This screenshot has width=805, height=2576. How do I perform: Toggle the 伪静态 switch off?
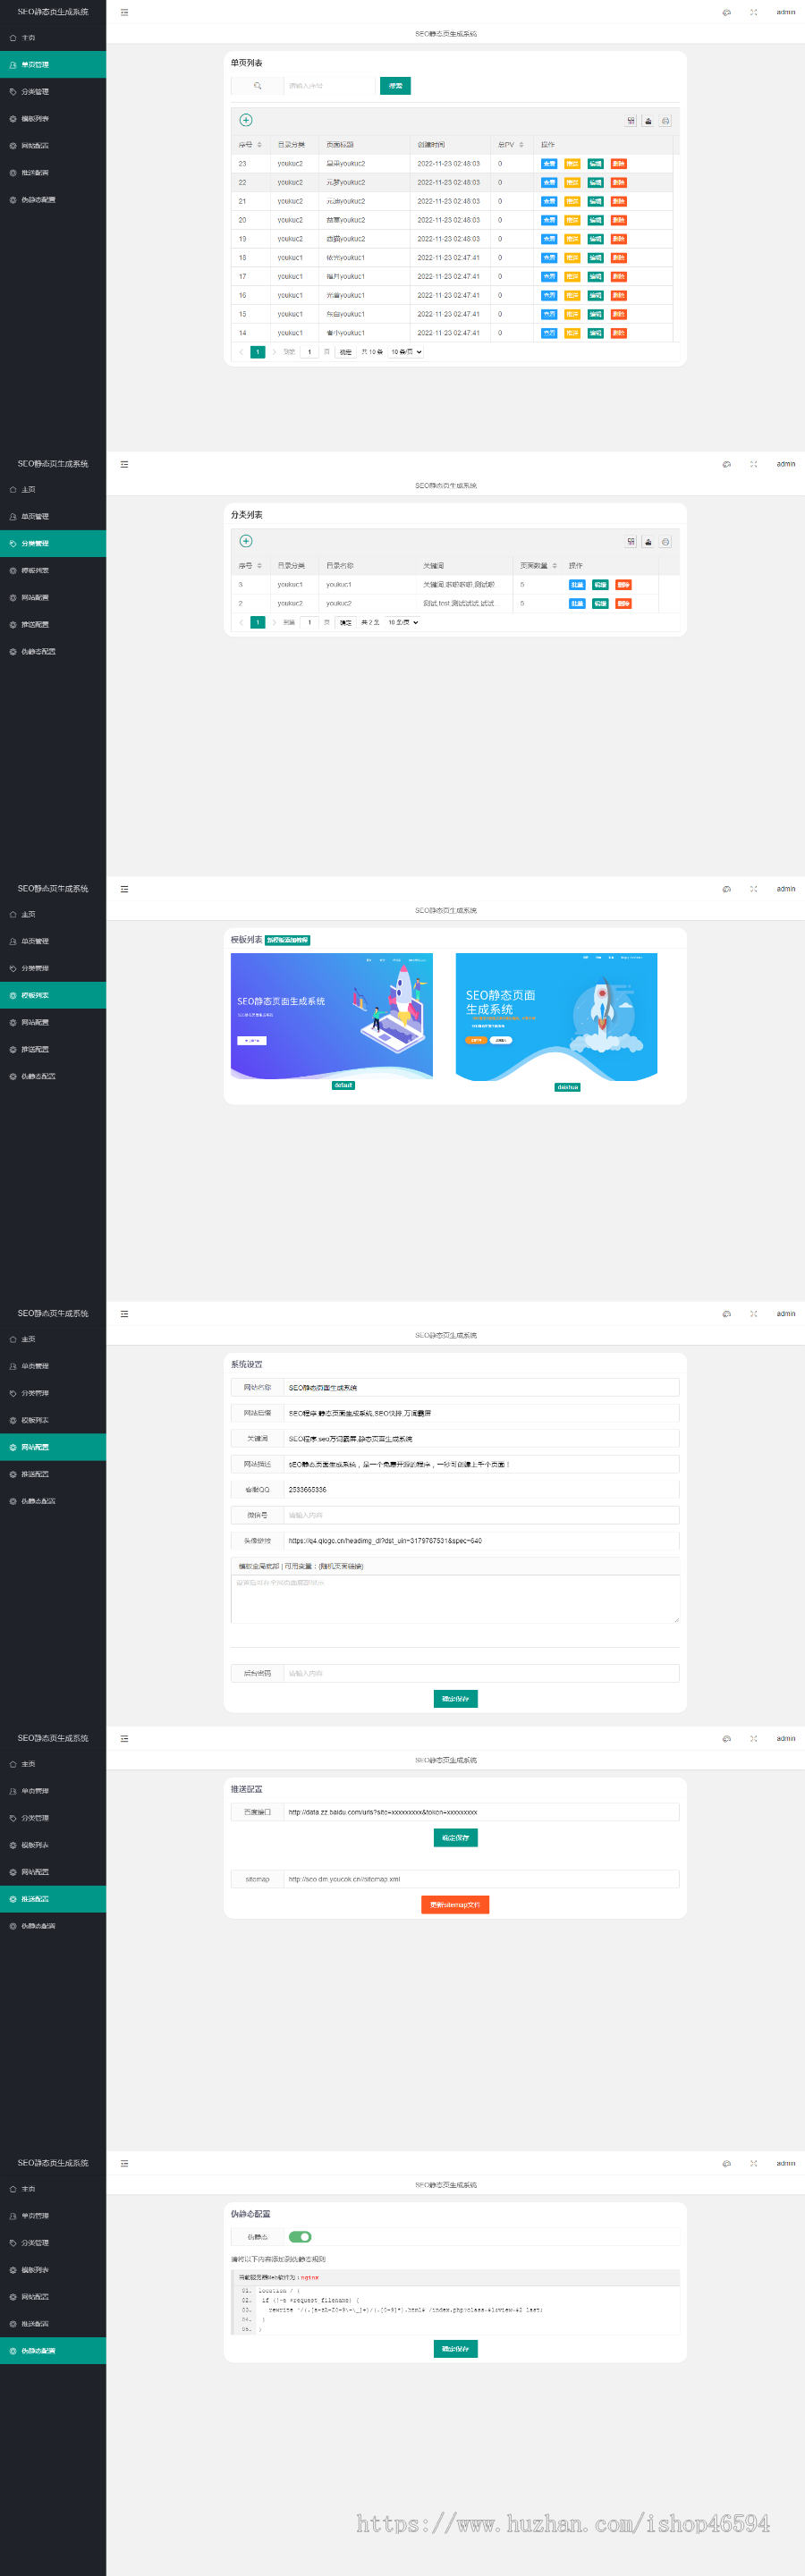[300, 2237]
